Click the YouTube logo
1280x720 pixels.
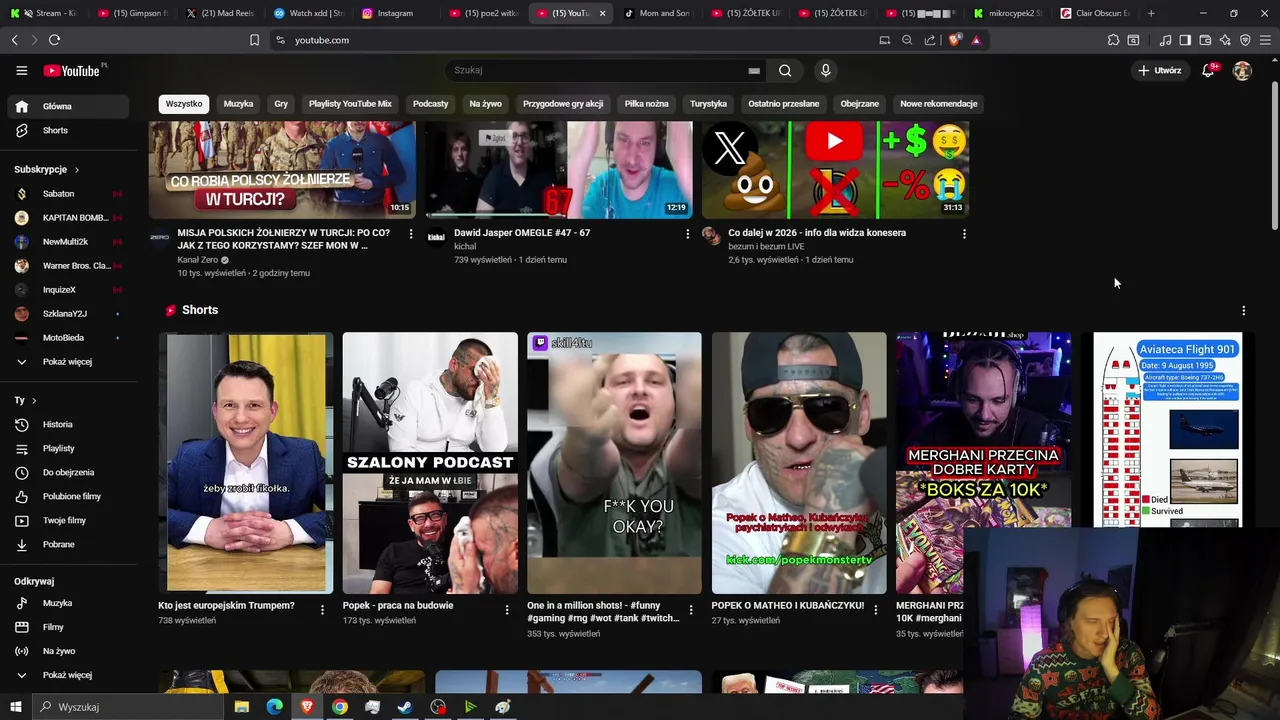[x=72, y=71]
